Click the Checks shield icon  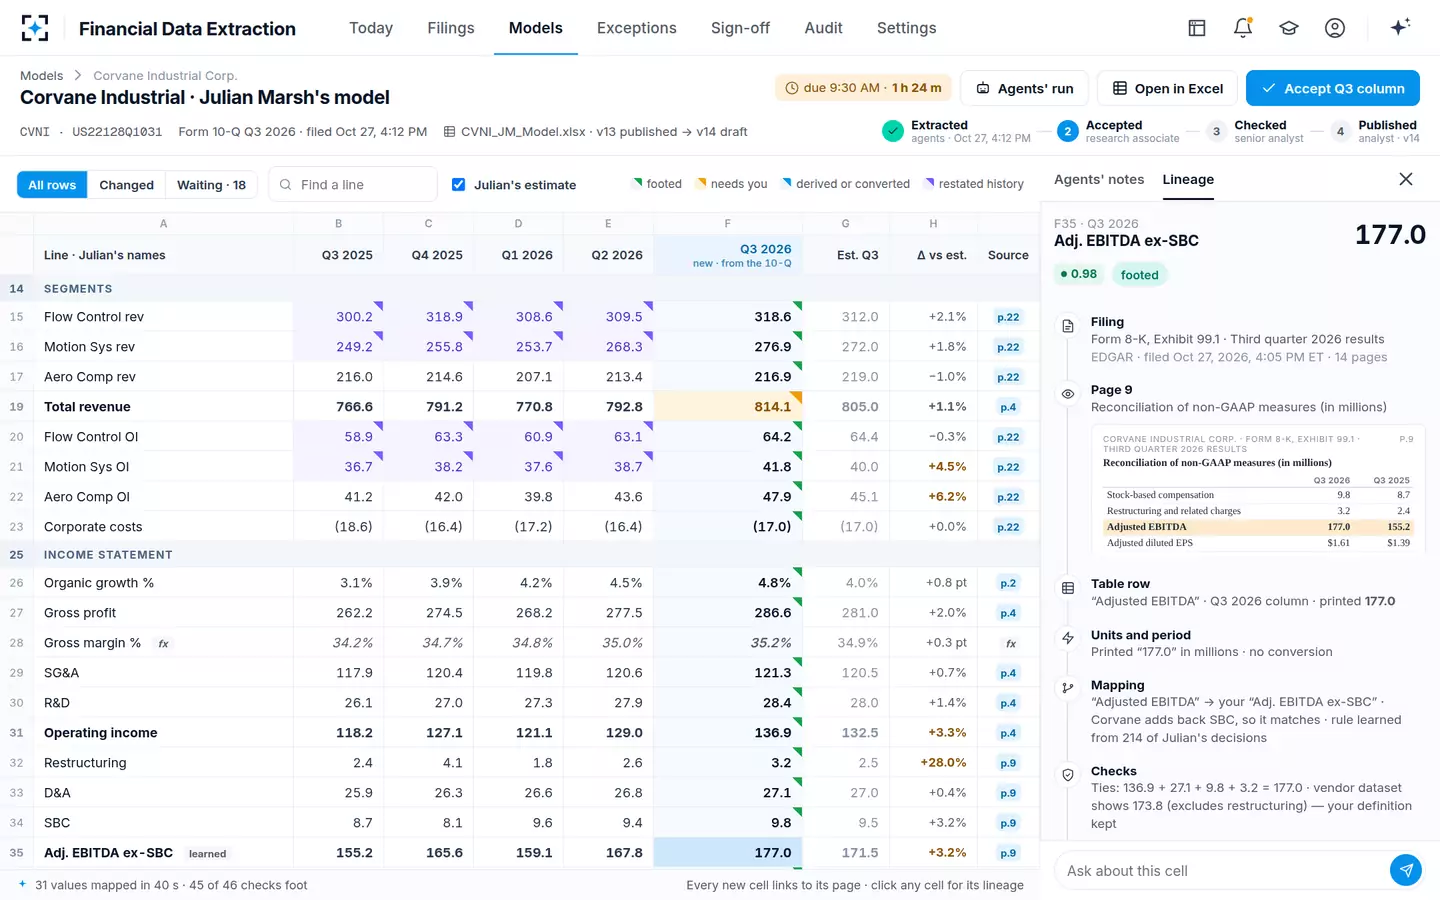1068,775
